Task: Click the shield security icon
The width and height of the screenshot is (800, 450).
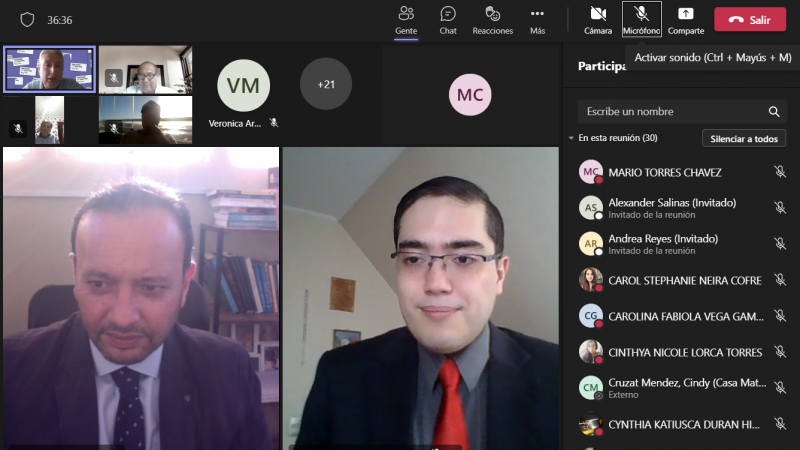Action: 27,20
